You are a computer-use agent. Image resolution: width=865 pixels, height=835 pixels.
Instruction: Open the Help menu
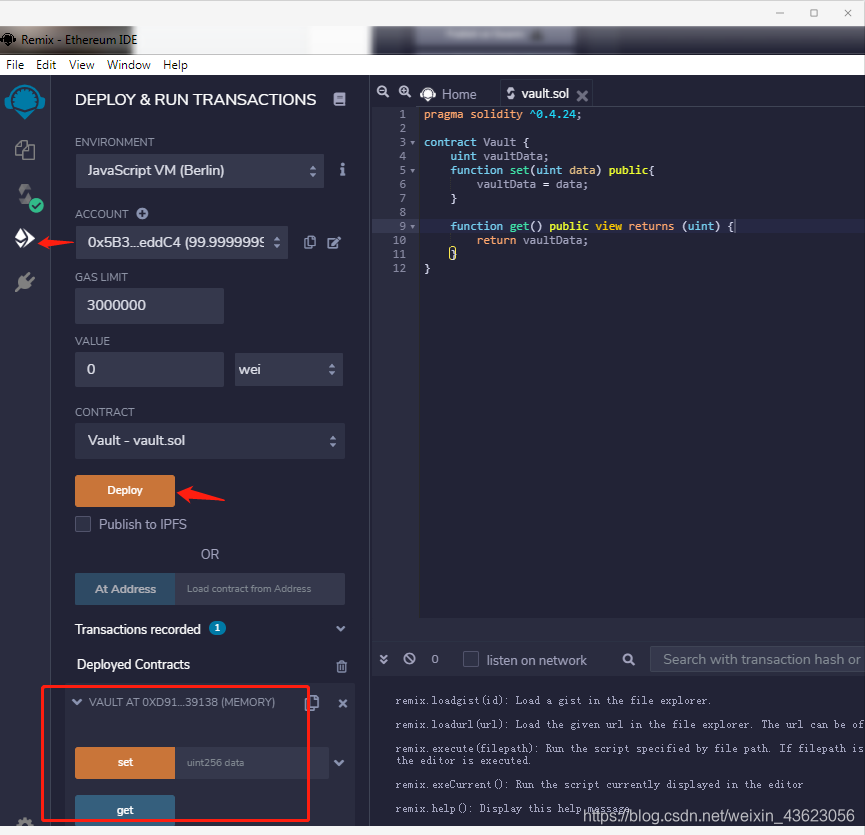pyautogui.click(x=175, y=65)
